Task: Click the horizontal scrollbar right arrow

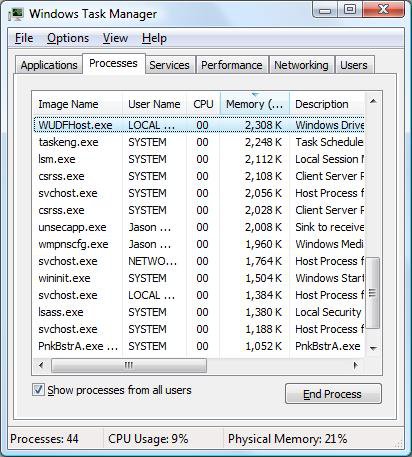Action: (356, 365)
